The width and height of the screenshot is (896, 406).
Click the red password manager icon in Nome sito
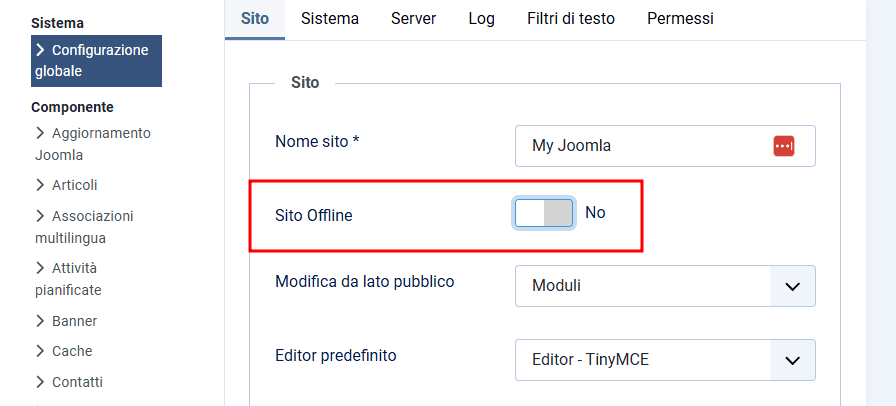click(783, 146)
